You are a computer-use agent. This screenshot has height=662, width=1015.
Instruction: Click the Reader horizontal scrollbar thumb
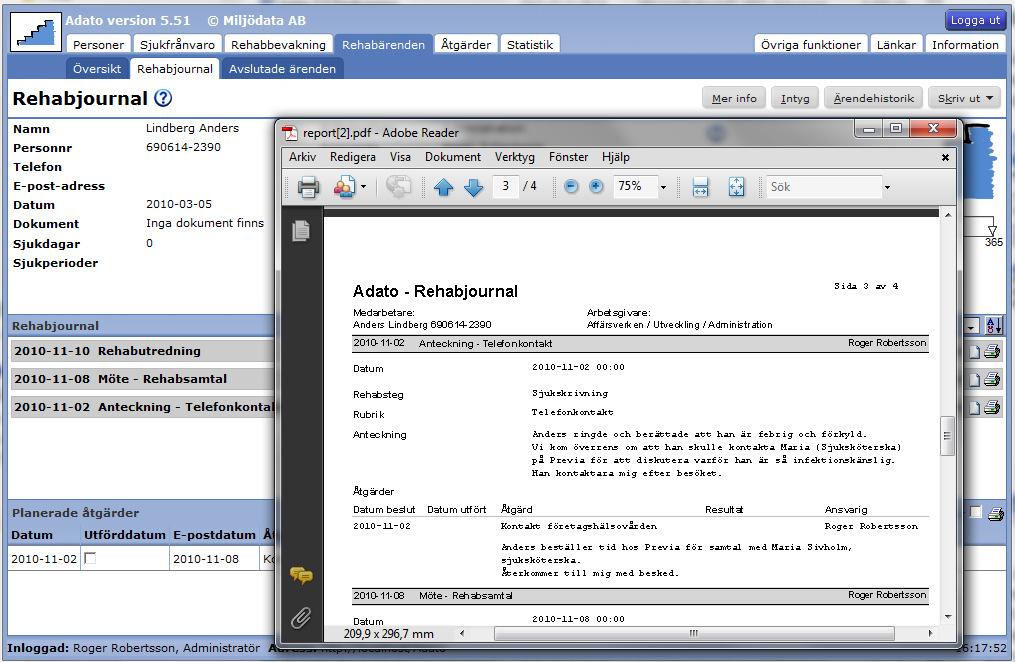click(x=694, y=634)
